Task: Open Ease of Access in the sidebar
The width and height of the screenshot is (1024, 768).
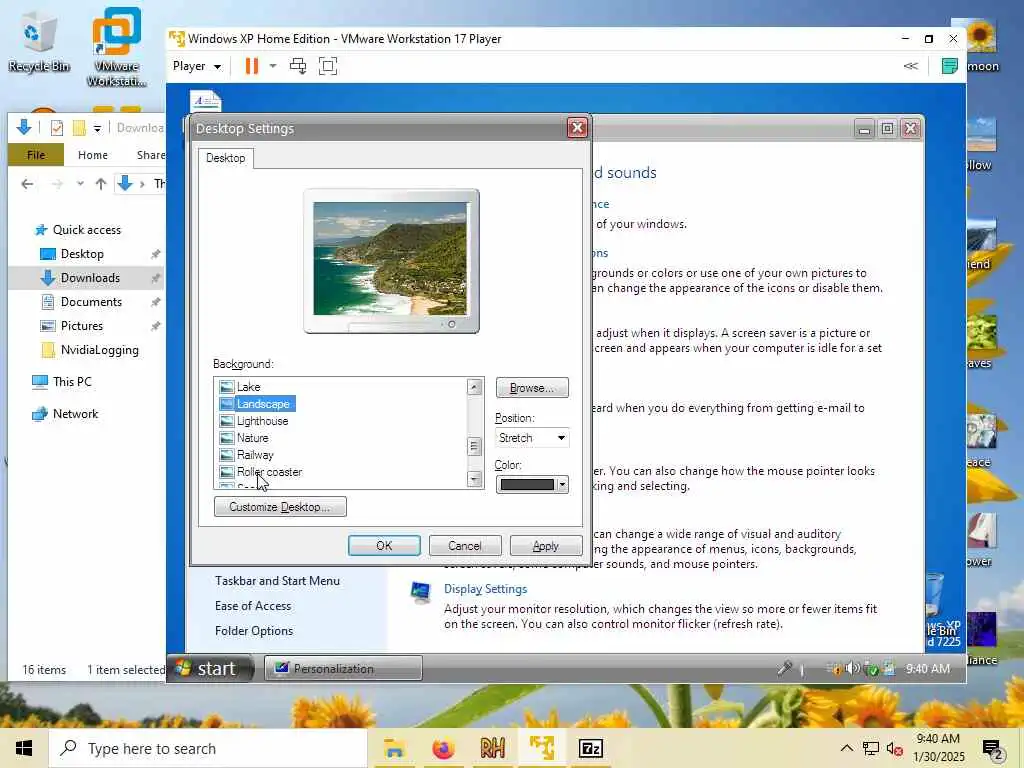Action: pyautogui.click(x=253, y=605)
